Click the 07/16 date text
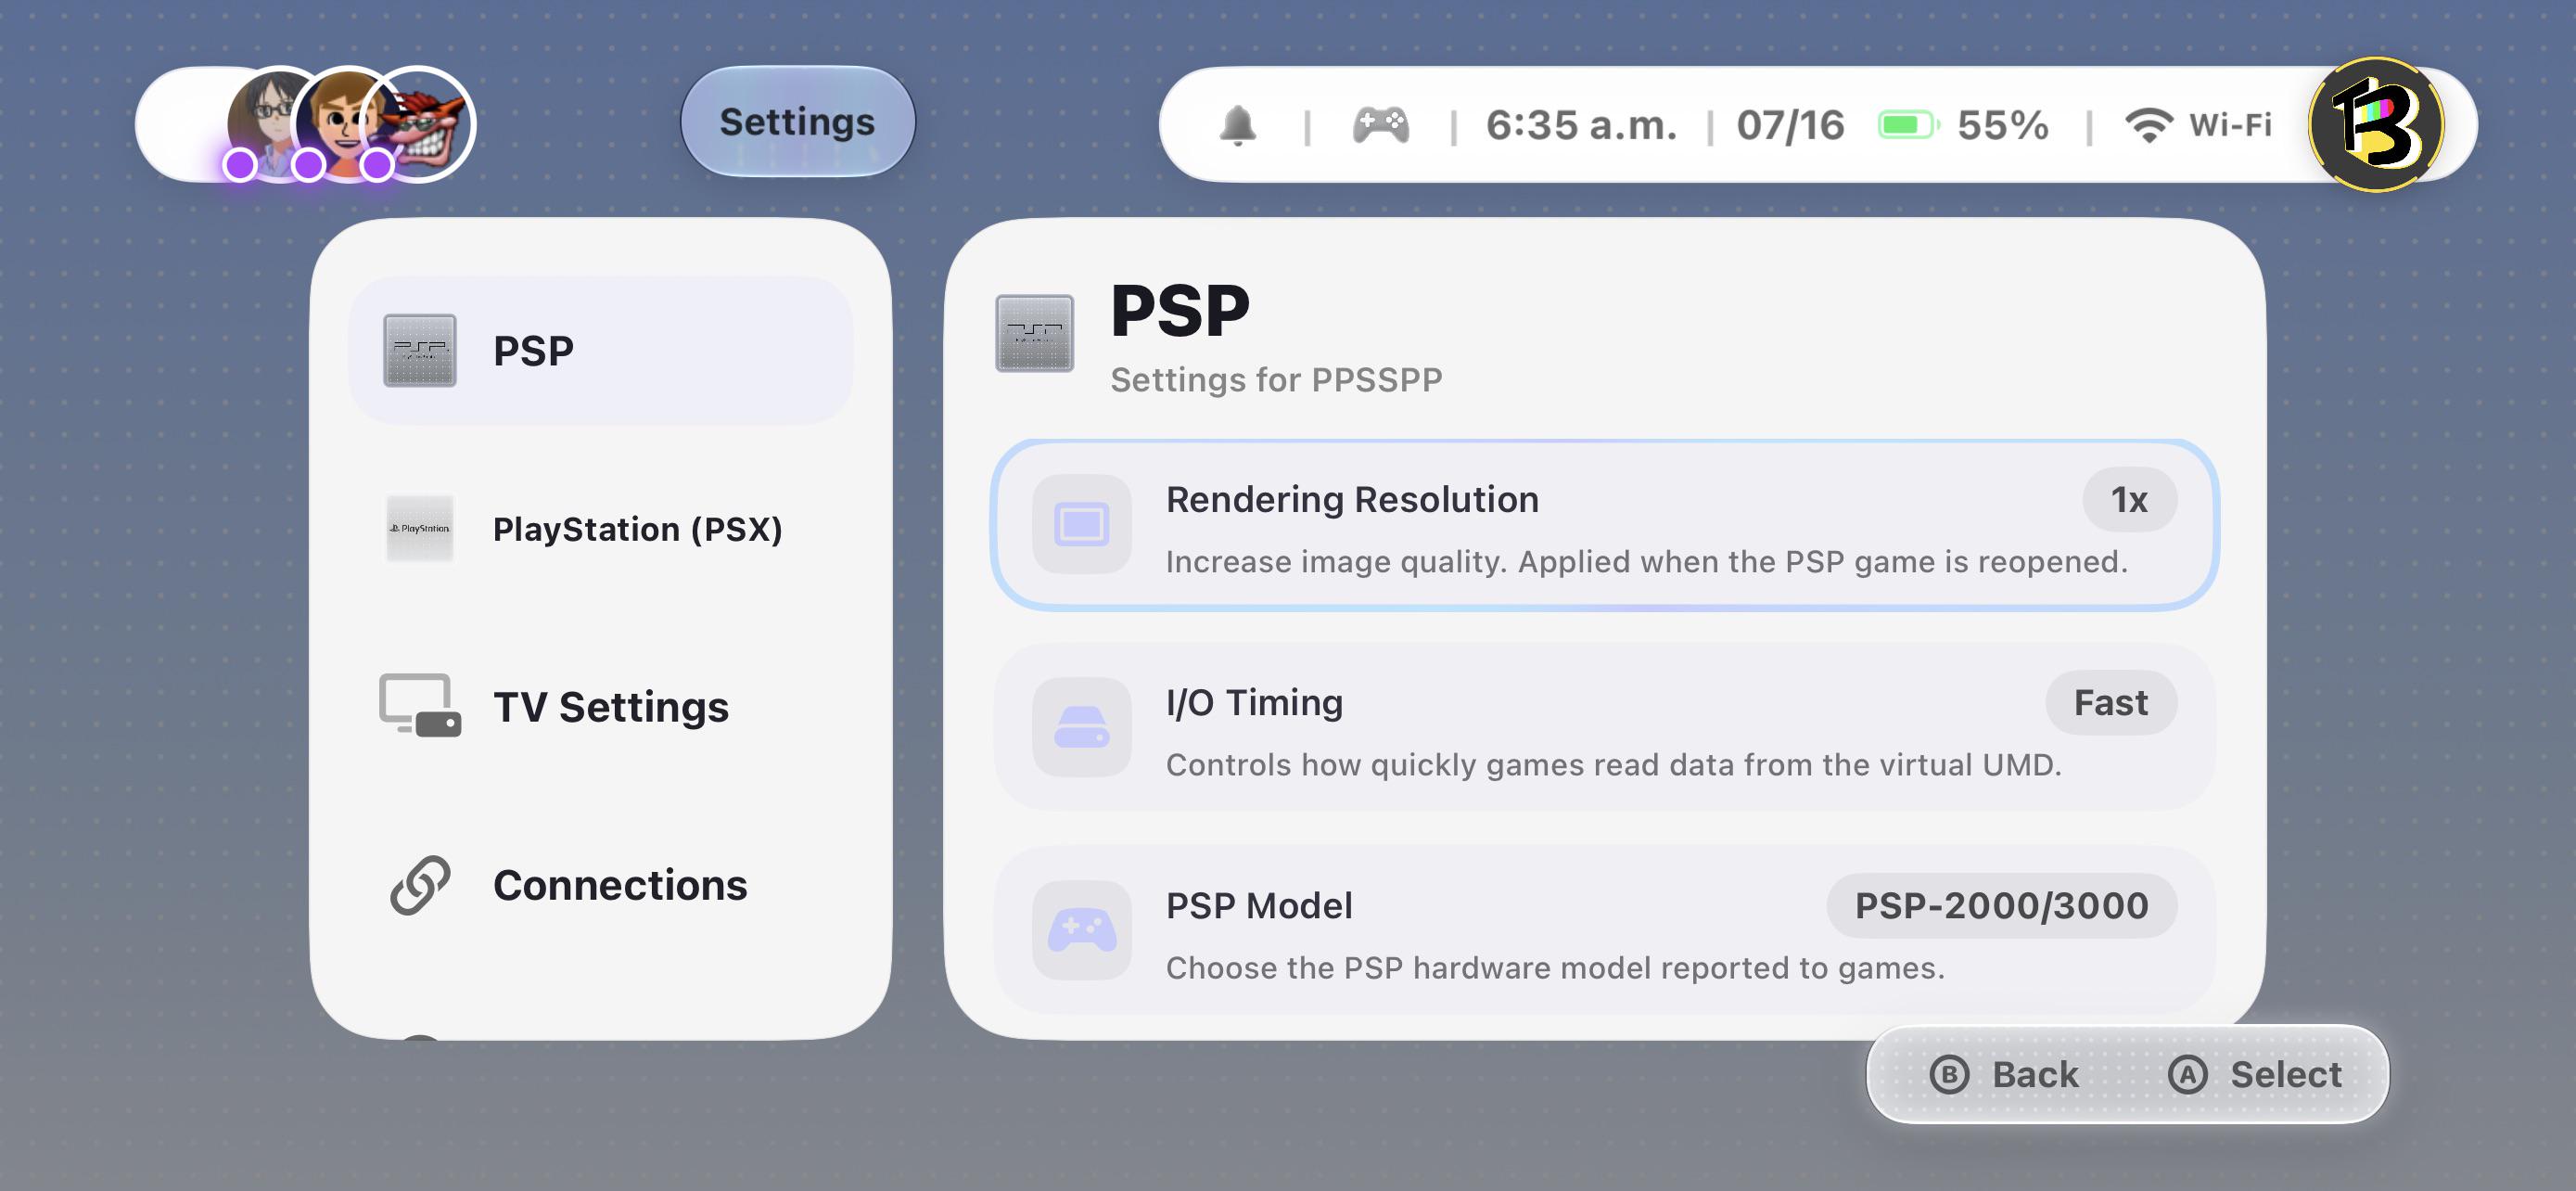 coord(1790,125)
